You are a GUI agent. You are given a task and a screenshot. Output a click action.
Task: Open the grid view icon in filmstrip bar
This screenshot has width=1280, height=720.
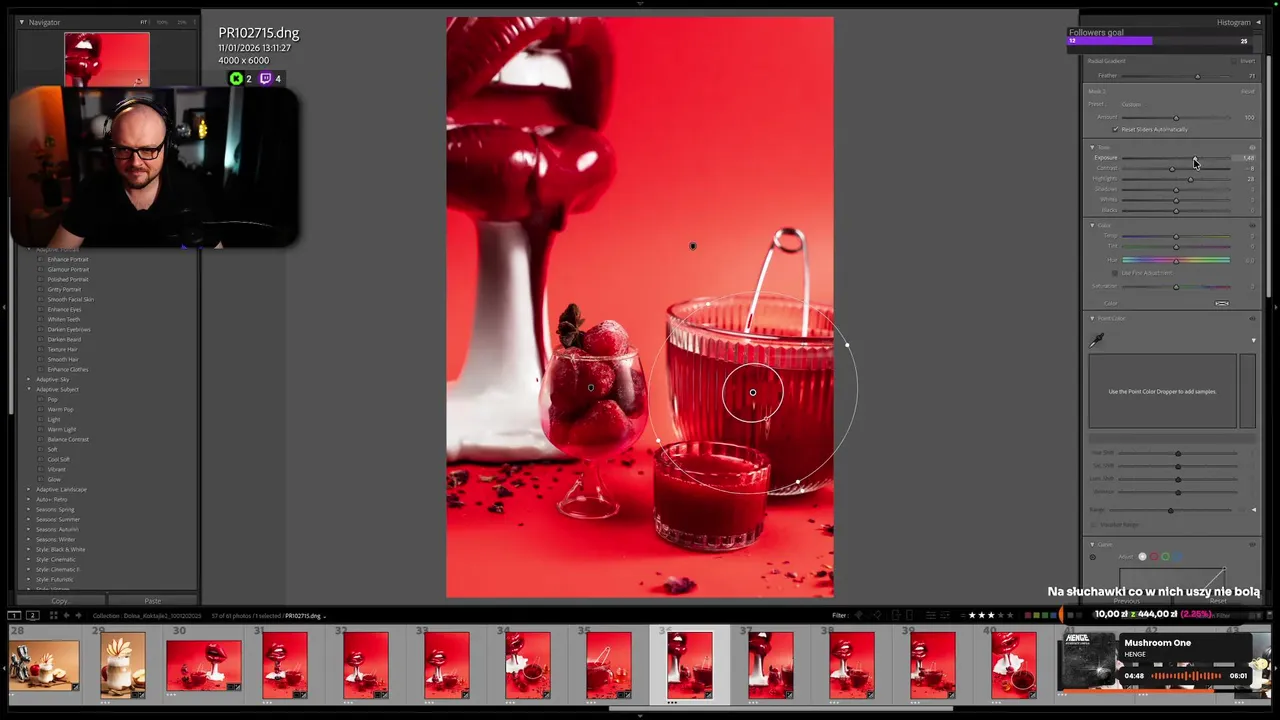[53, 615]
